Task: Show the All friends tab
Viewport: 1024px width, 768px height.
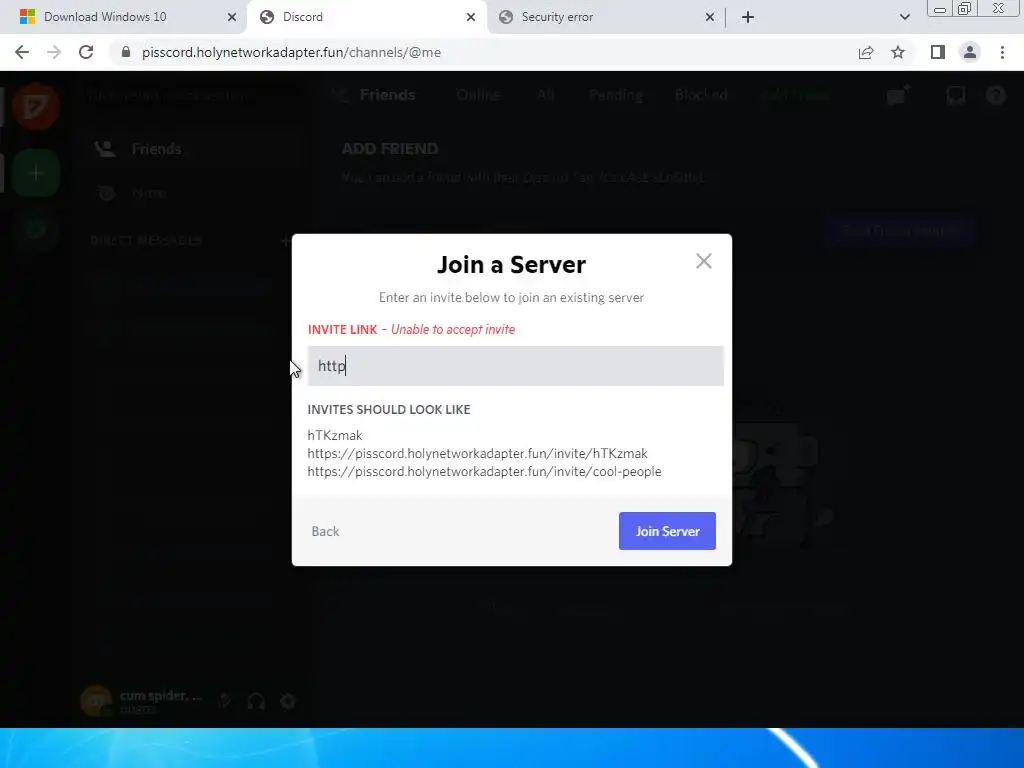Action: point(545,95)
